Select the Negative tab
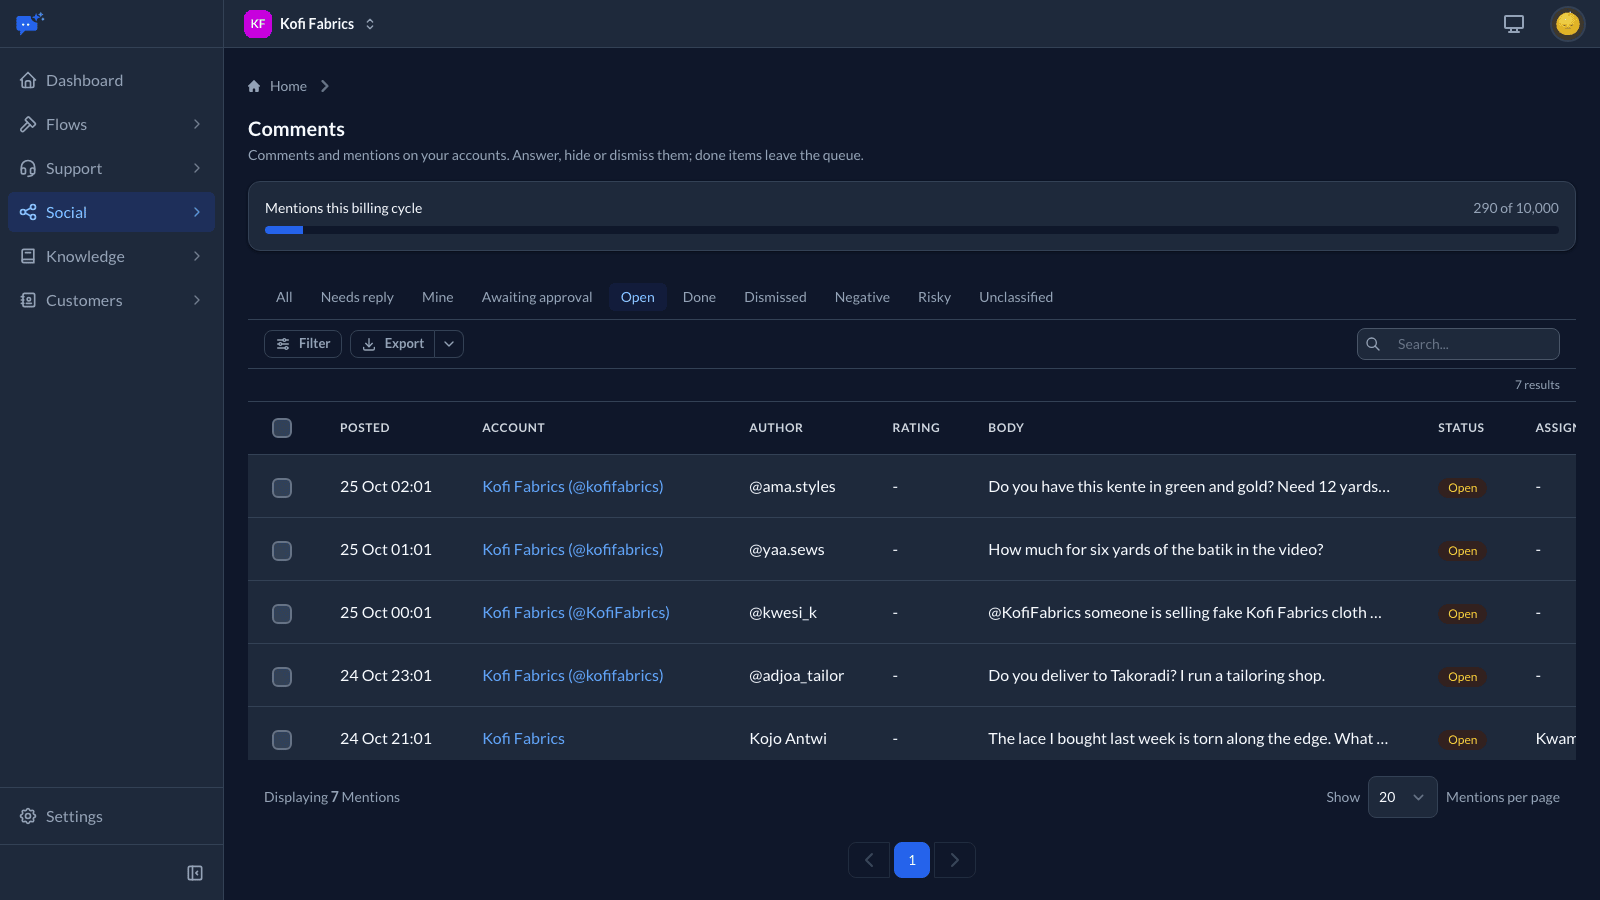The width and height of the screenshot is (1600, 900). (862, 297)
